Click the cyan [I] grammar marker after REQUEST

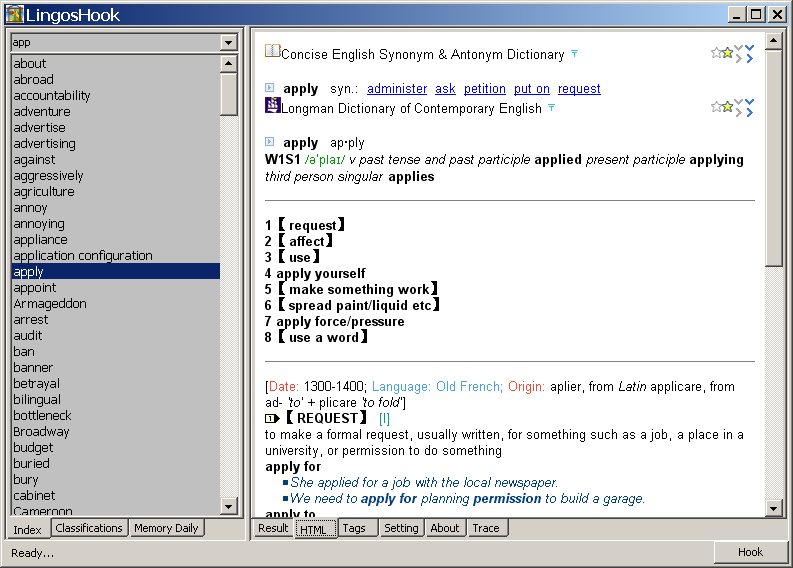[x=384, y=419]
